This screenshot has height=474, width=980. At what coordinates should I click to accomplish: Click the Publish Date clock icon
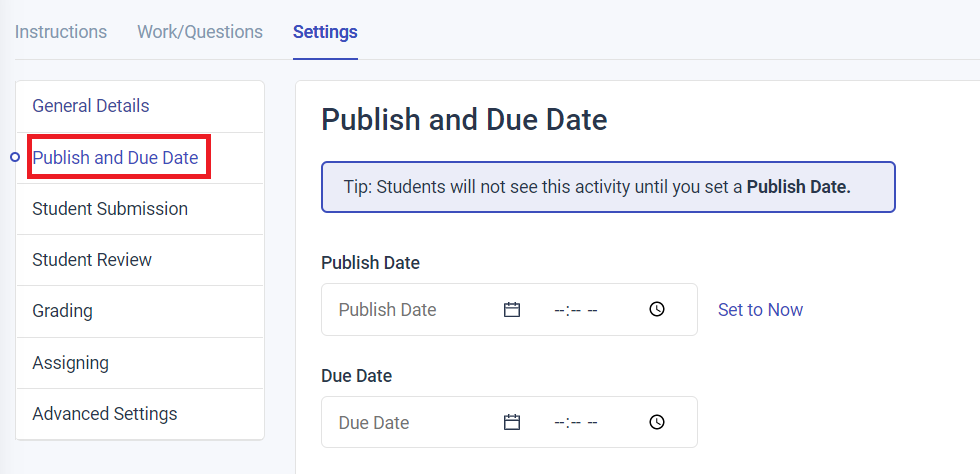point(657,310)
